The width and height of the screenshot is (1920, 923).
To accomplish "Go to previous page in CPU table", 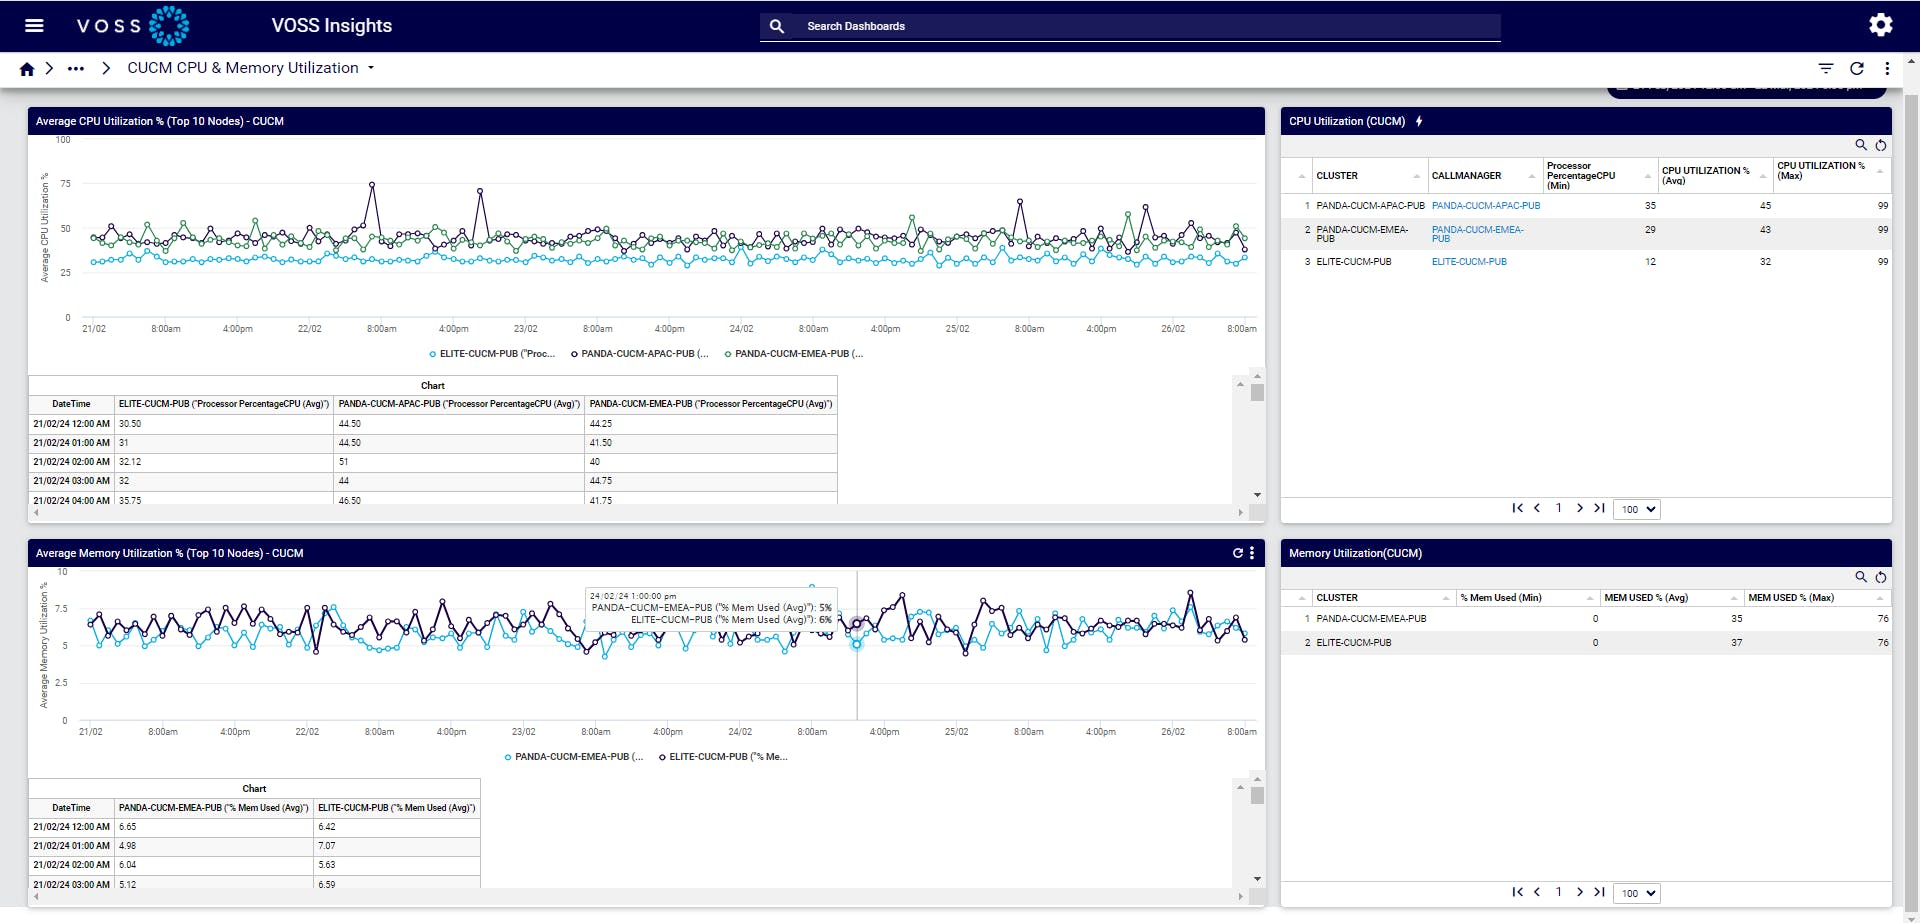I will click(1537, 508).
